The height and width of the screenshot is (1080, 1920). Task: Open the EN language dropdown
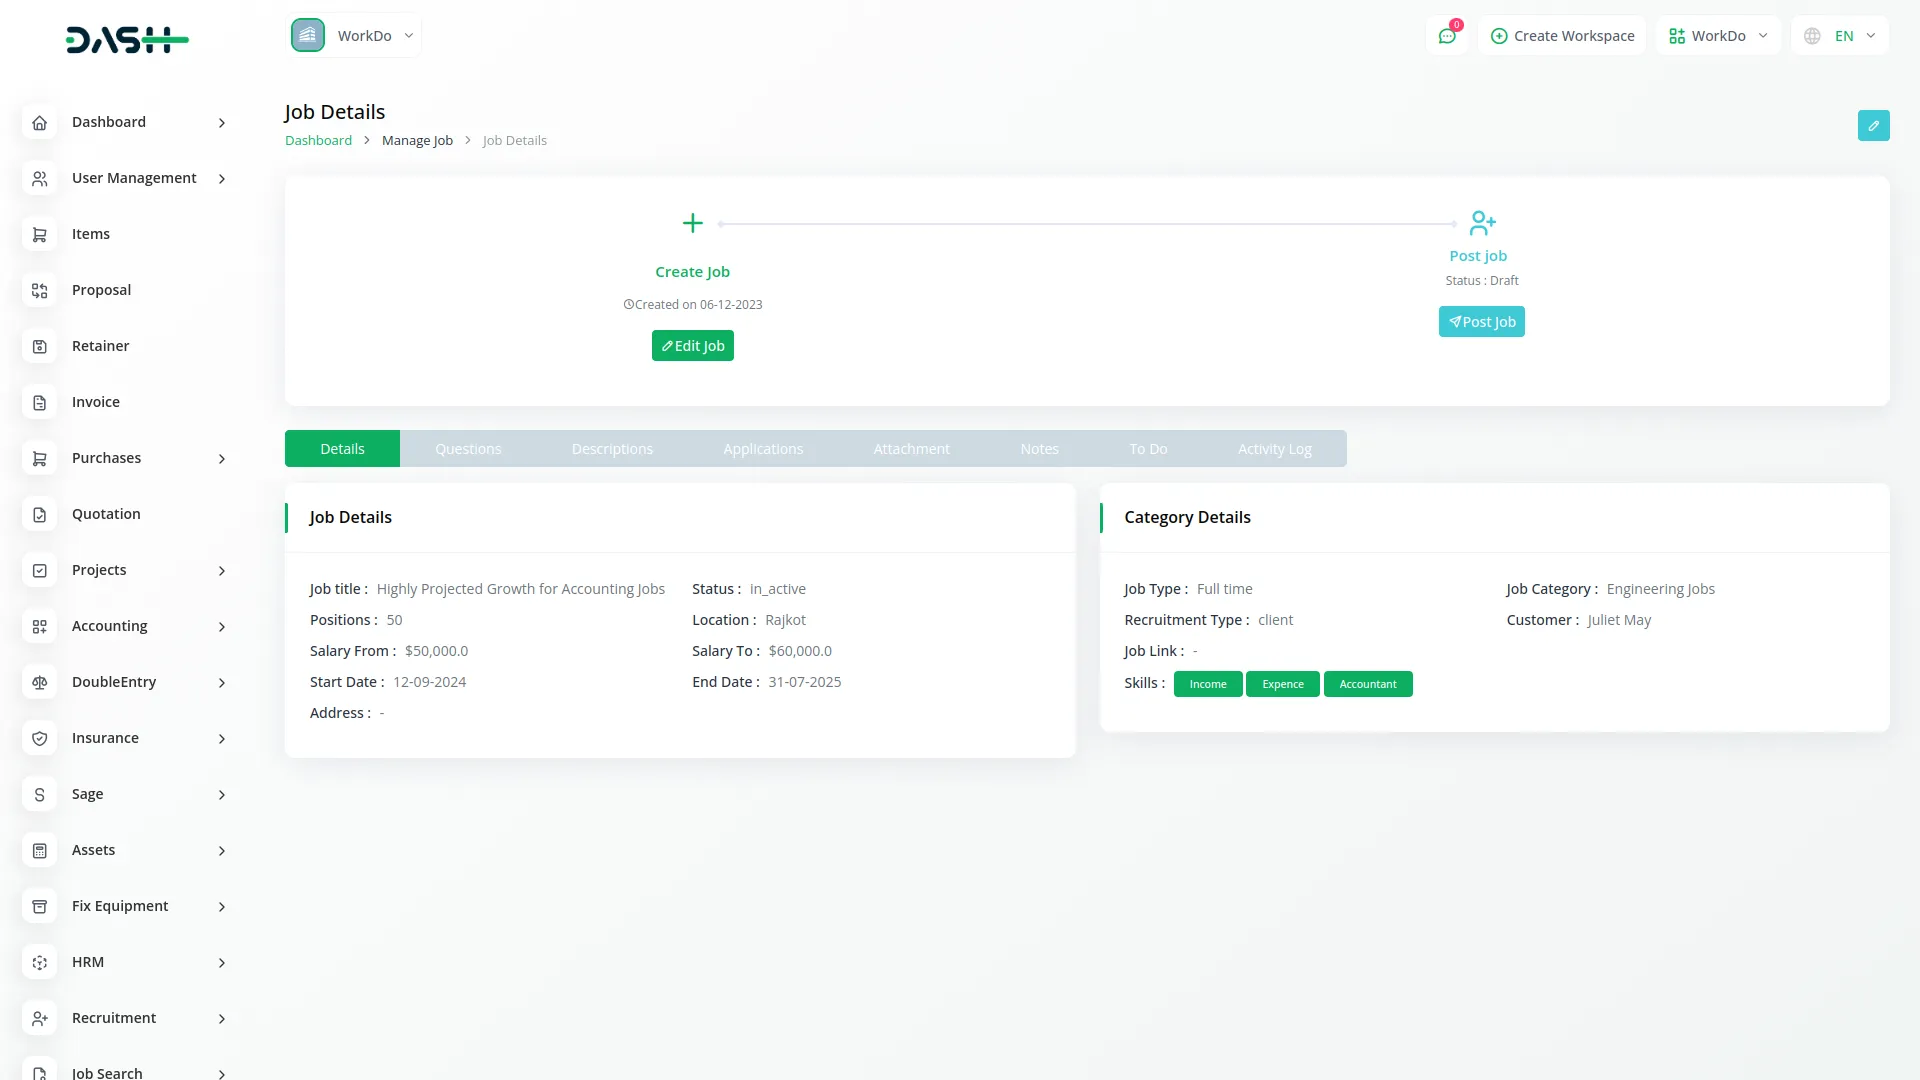1840,36
